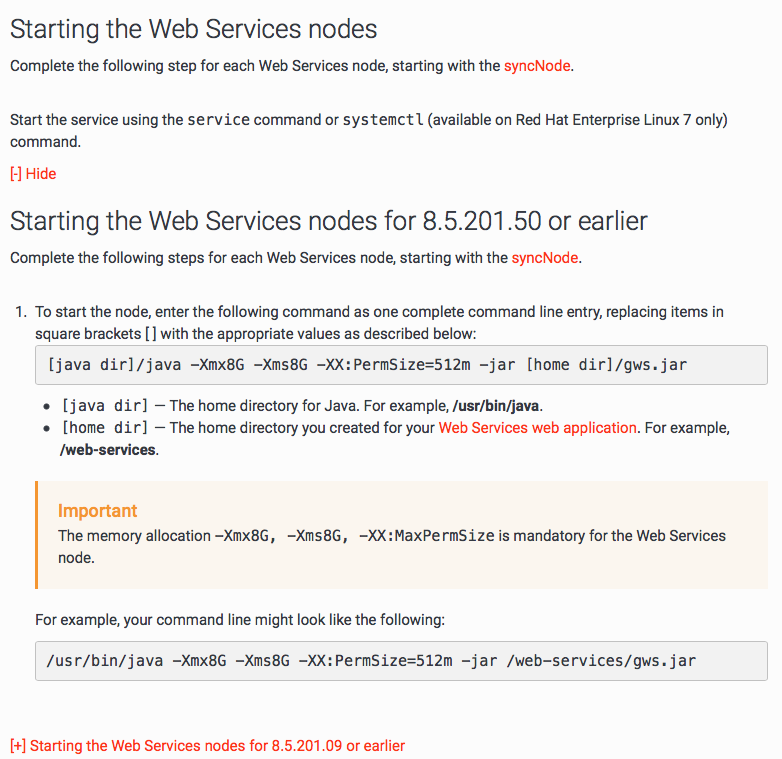Expand the 8.5.201.09 or earlier section
The image size is (782, 759).
pyautogui.click(x=207, y=745)
